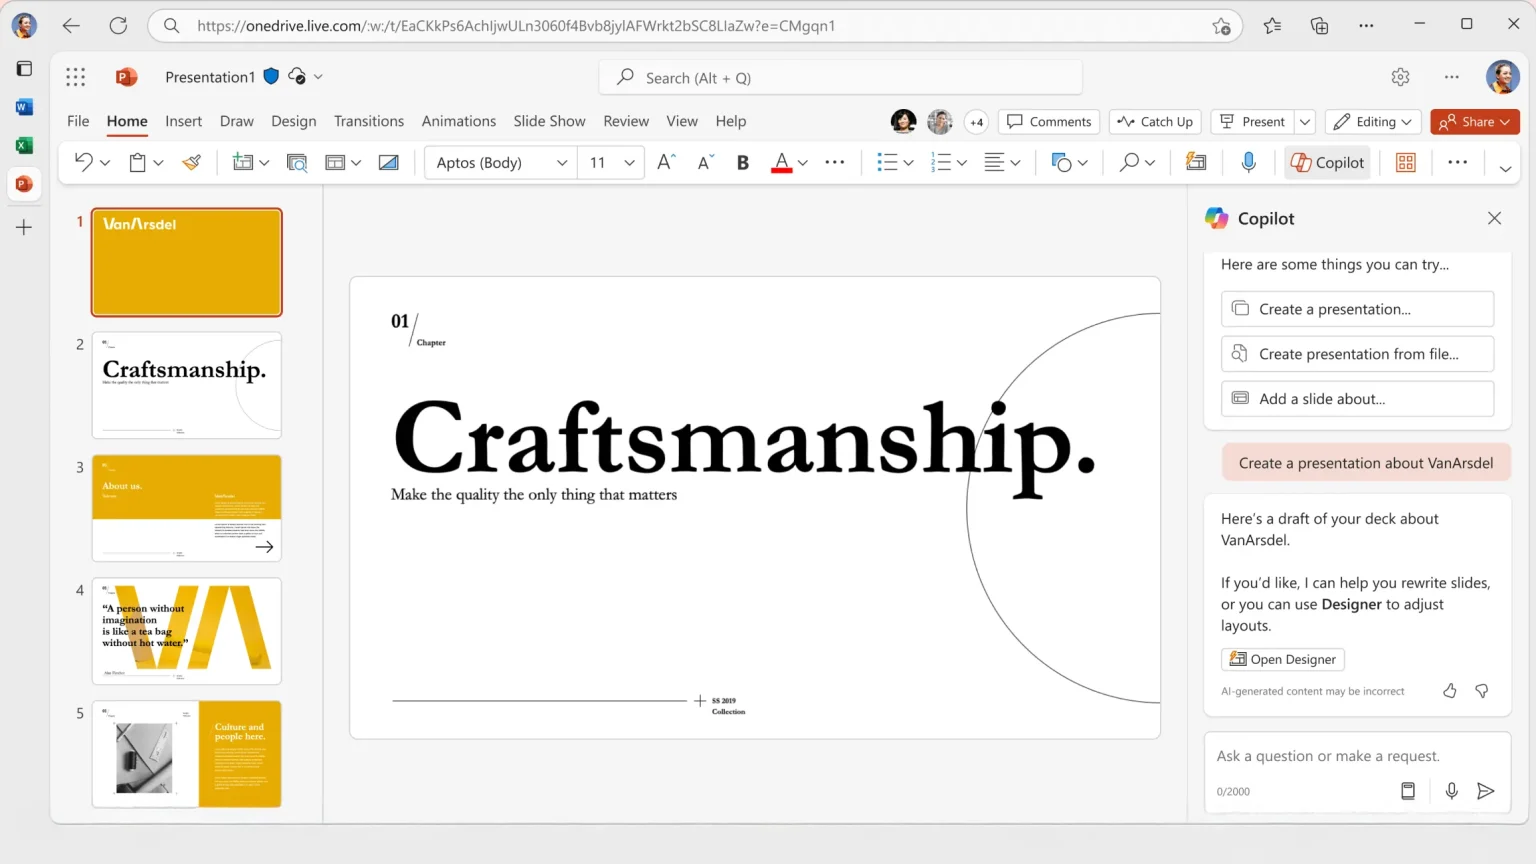This screenshot has height=864, width=1536.
Task: Toggle the Copilot pane button in ribbon
Action: (1327, 162)
